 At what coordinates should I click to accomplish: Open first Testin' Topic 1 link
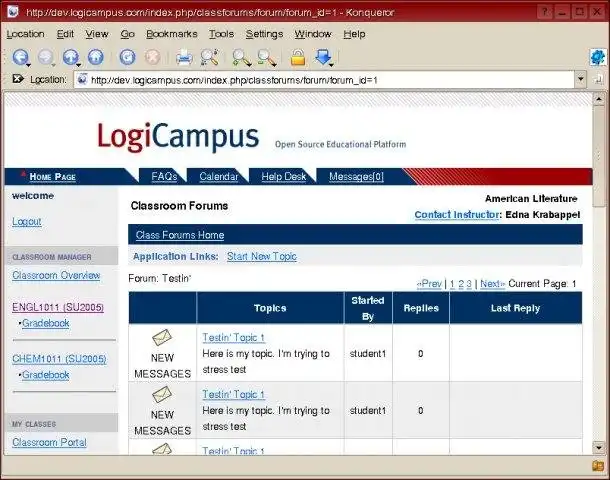tap(233, 338)
